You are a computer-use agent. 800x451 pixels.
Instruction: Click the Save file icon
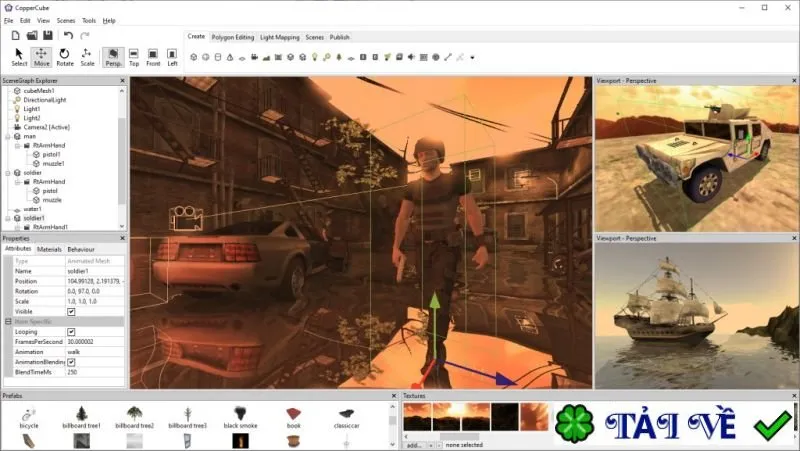pyautogui.click(x=47, y=35)
